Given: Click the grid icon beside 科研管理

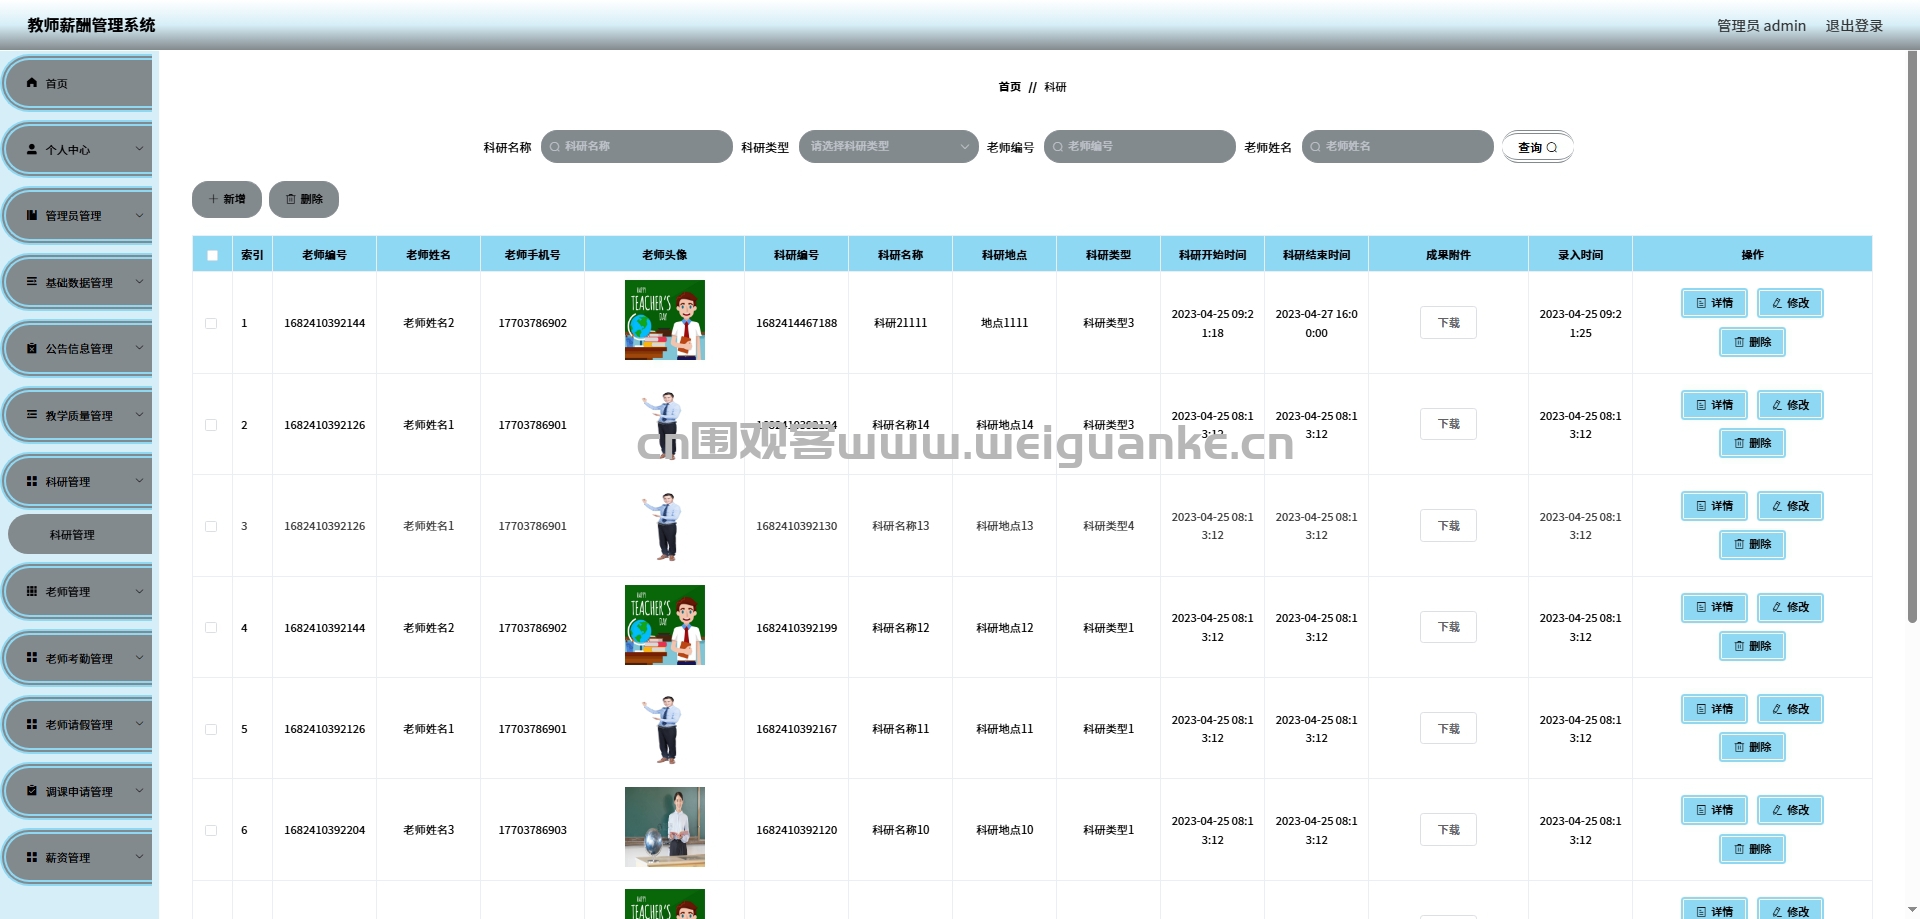Looking at the screenshot, I should pos(32,481).
